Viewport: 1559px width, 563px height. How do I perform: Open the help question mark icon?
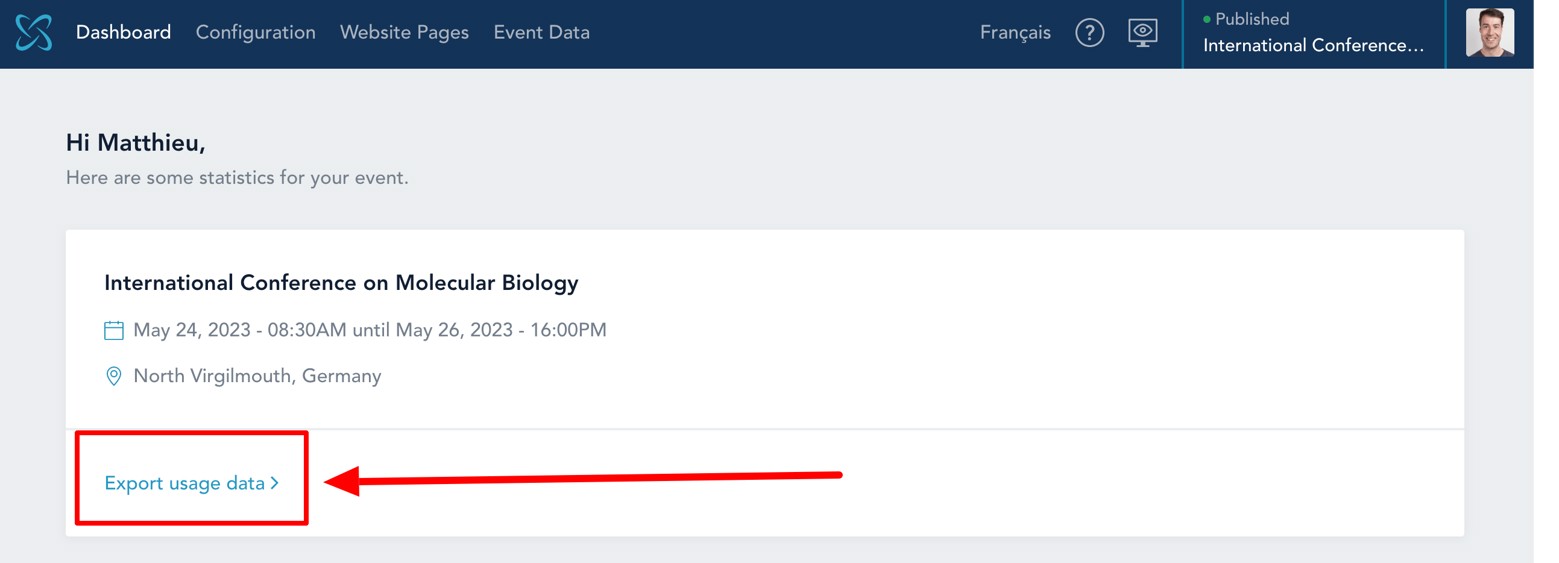tap(1089, 33)
